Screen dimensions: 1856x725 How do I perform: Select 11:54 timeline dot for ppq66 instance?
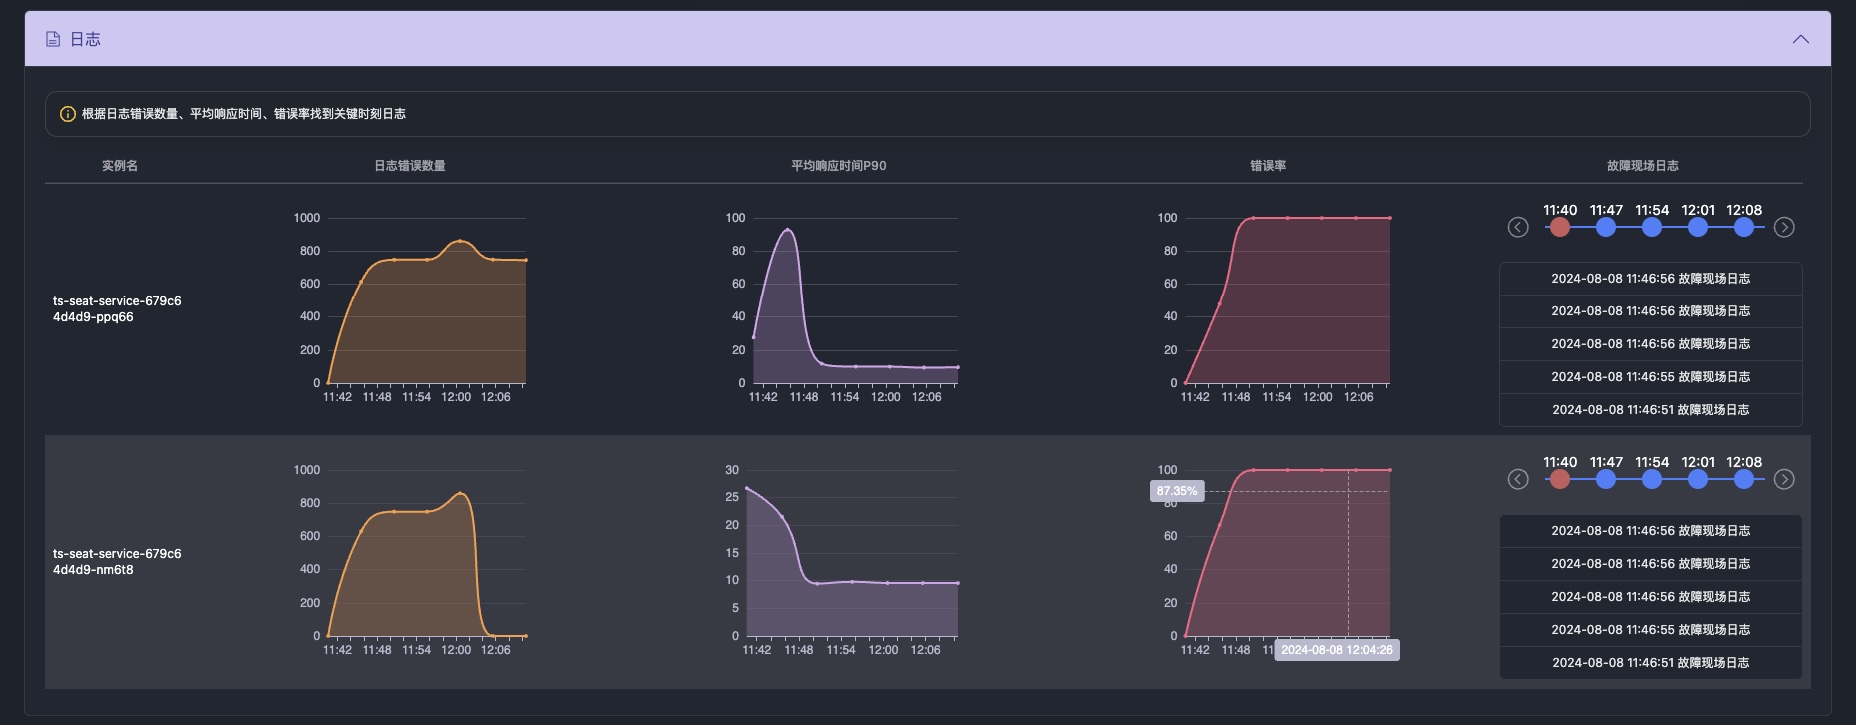coord(1651,227)
